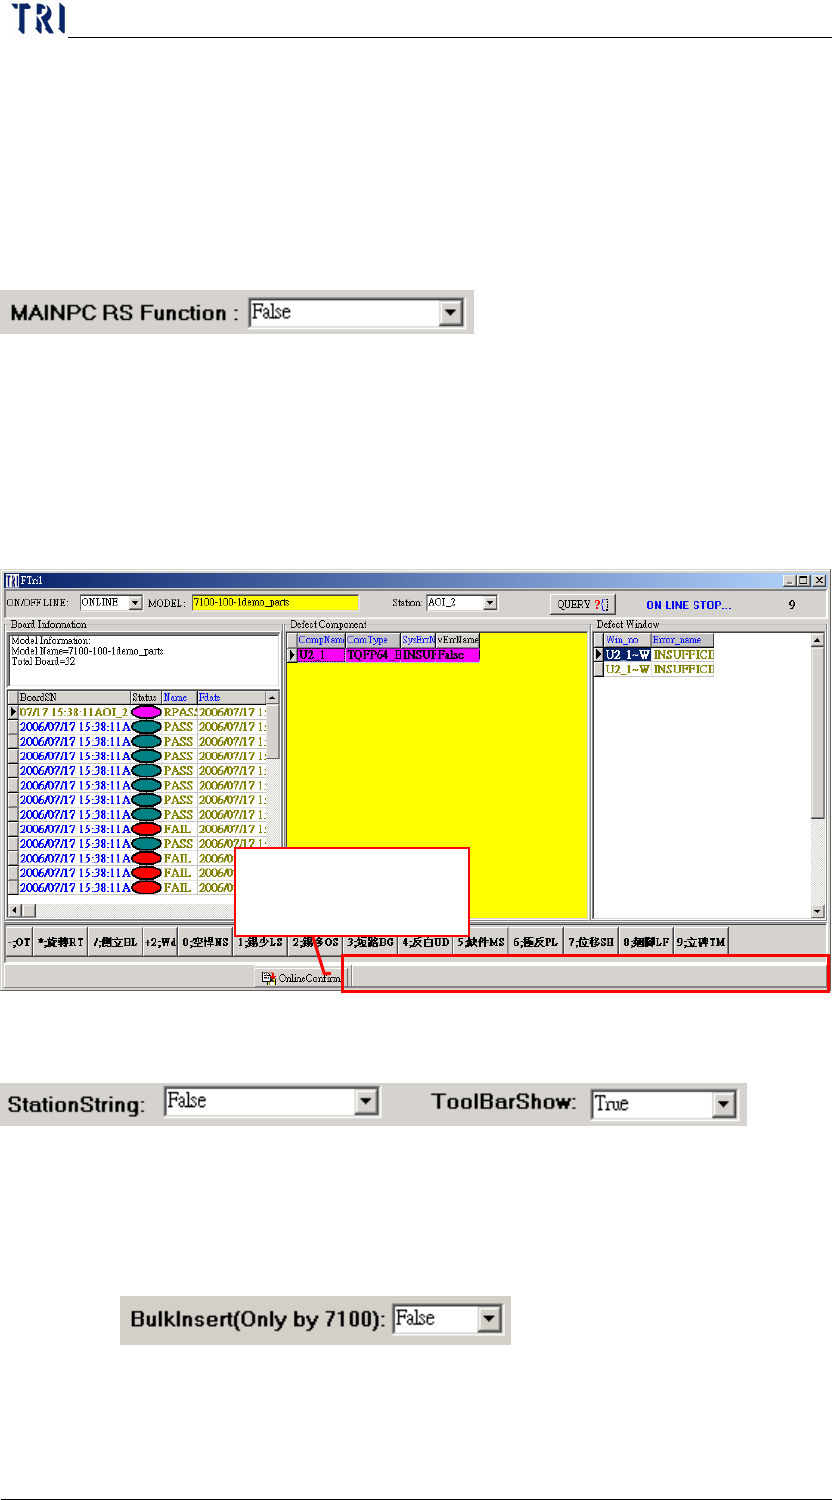Click the /;側立BL defect button

[115, 942]
